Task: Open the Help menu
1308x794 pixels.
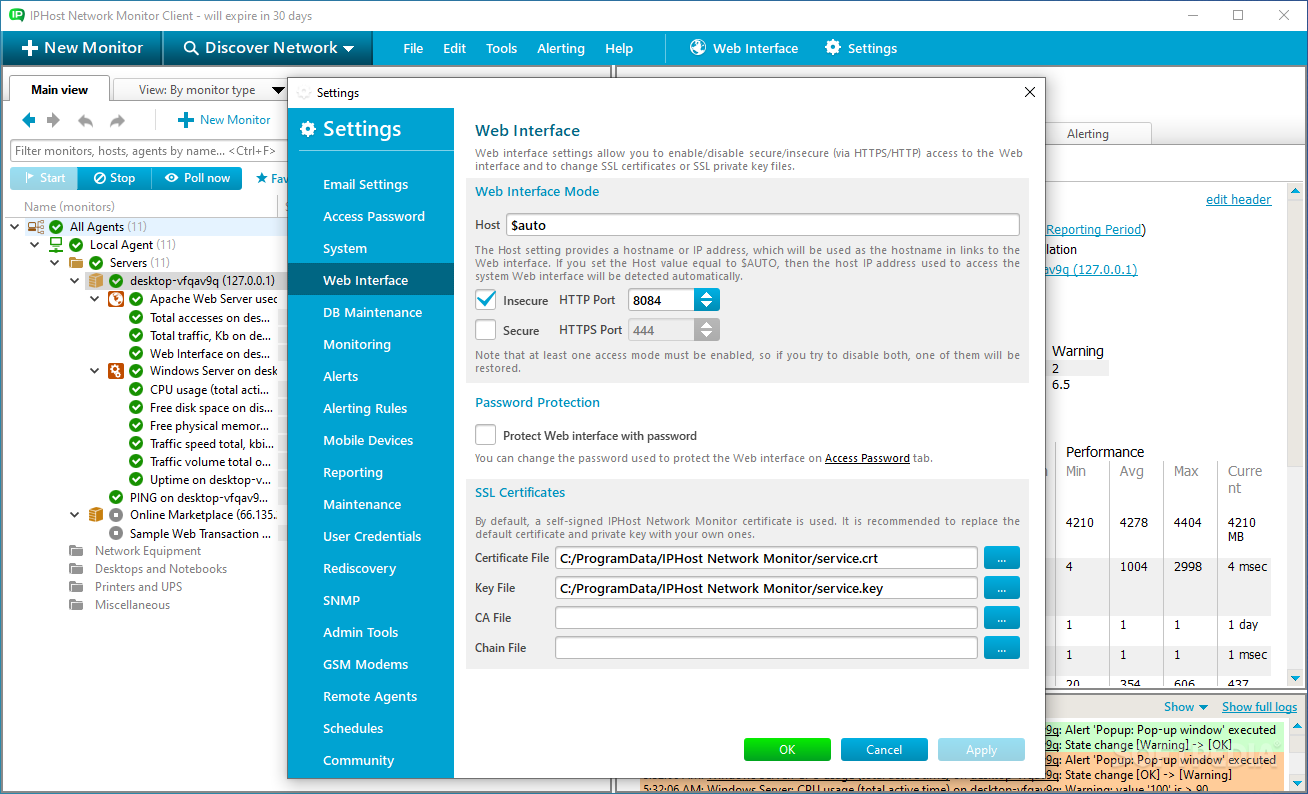Action: [x=619, y=48]
